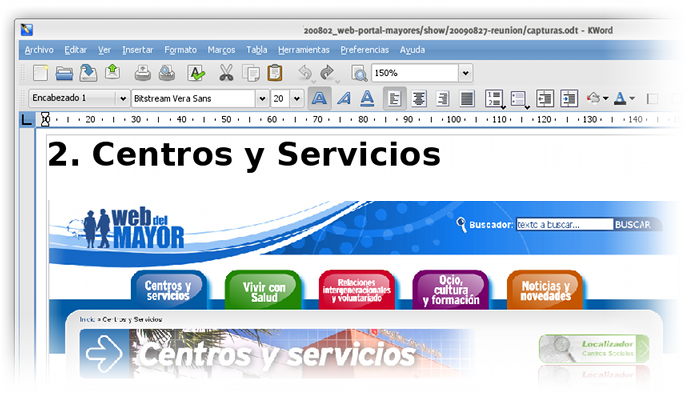Screen dimensions: 700x400
Task: Open the Marcos menu
Action: (221, 50)
